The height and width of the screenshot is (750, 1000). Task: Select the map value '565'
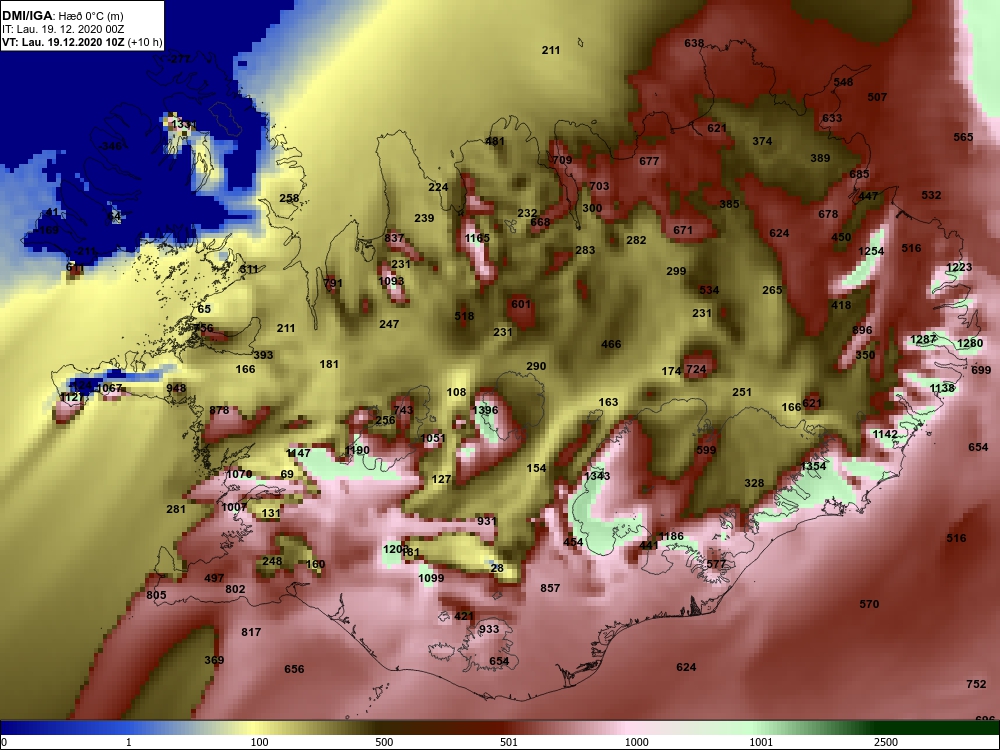[x=963, y=137]
